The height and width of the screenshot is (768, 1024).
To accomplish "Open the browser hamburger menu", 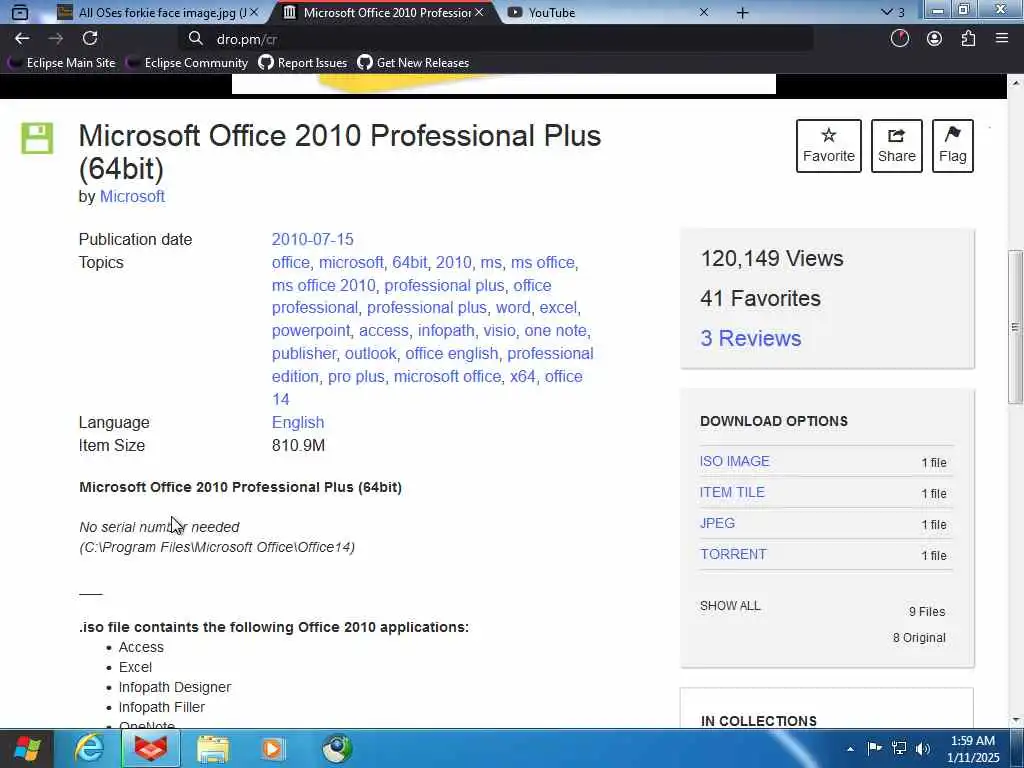I will pyautogui.click(x=1002, y=39).
